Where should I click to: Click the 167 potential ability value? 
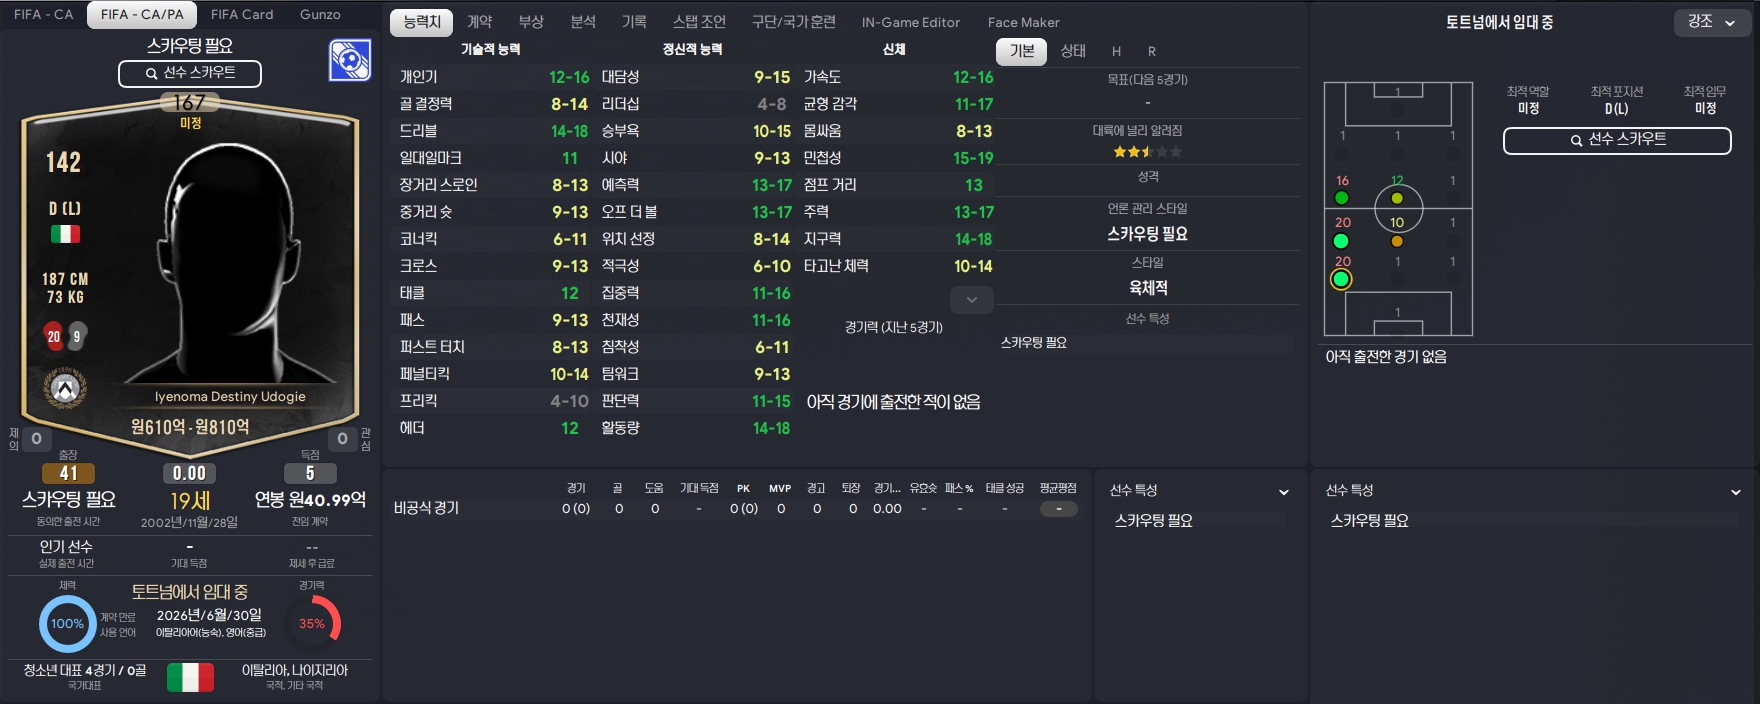[189, 102]
